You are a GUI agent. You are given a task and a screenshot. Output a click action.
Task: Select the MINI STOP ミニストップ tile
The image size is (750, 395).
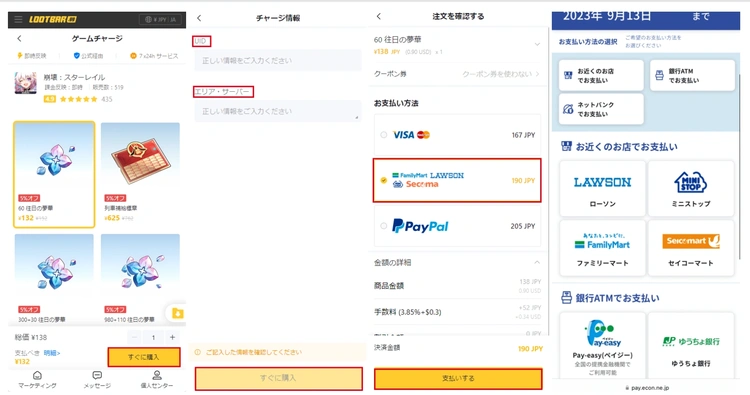pos(691,188)
